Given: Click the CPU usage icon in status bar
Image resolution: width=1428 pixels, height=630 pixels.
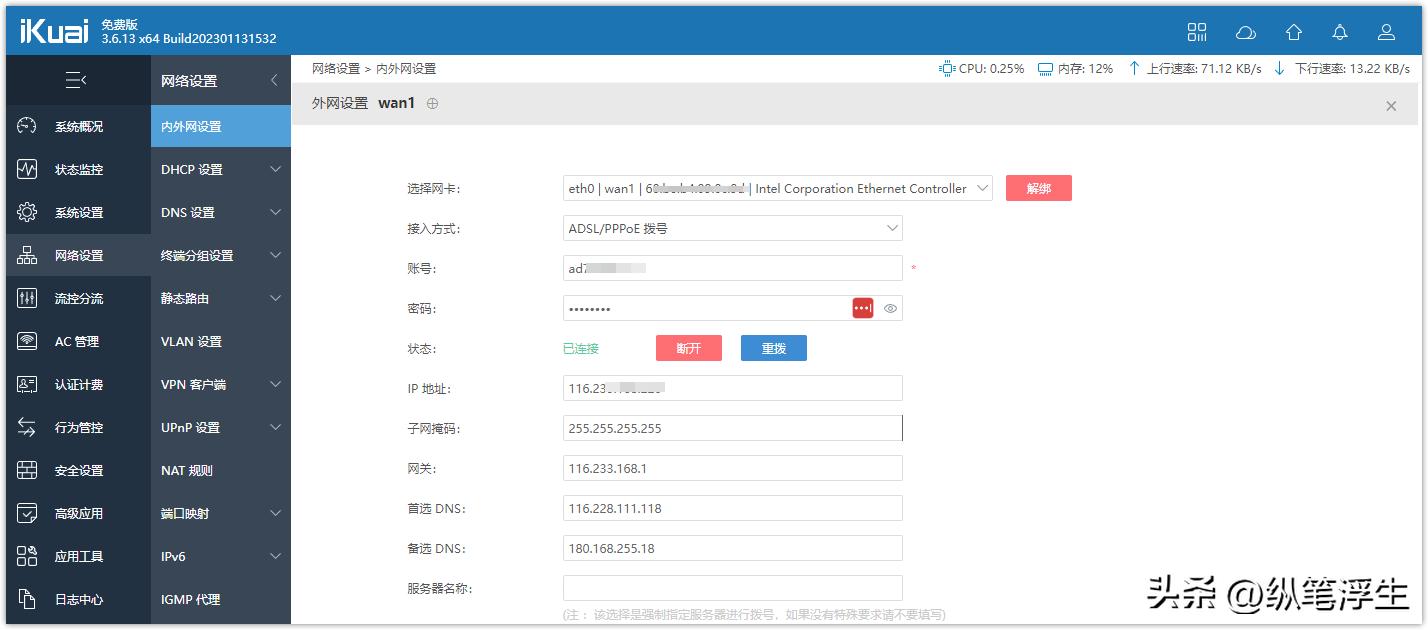Looking at the screenshot, I should point(946,68).
